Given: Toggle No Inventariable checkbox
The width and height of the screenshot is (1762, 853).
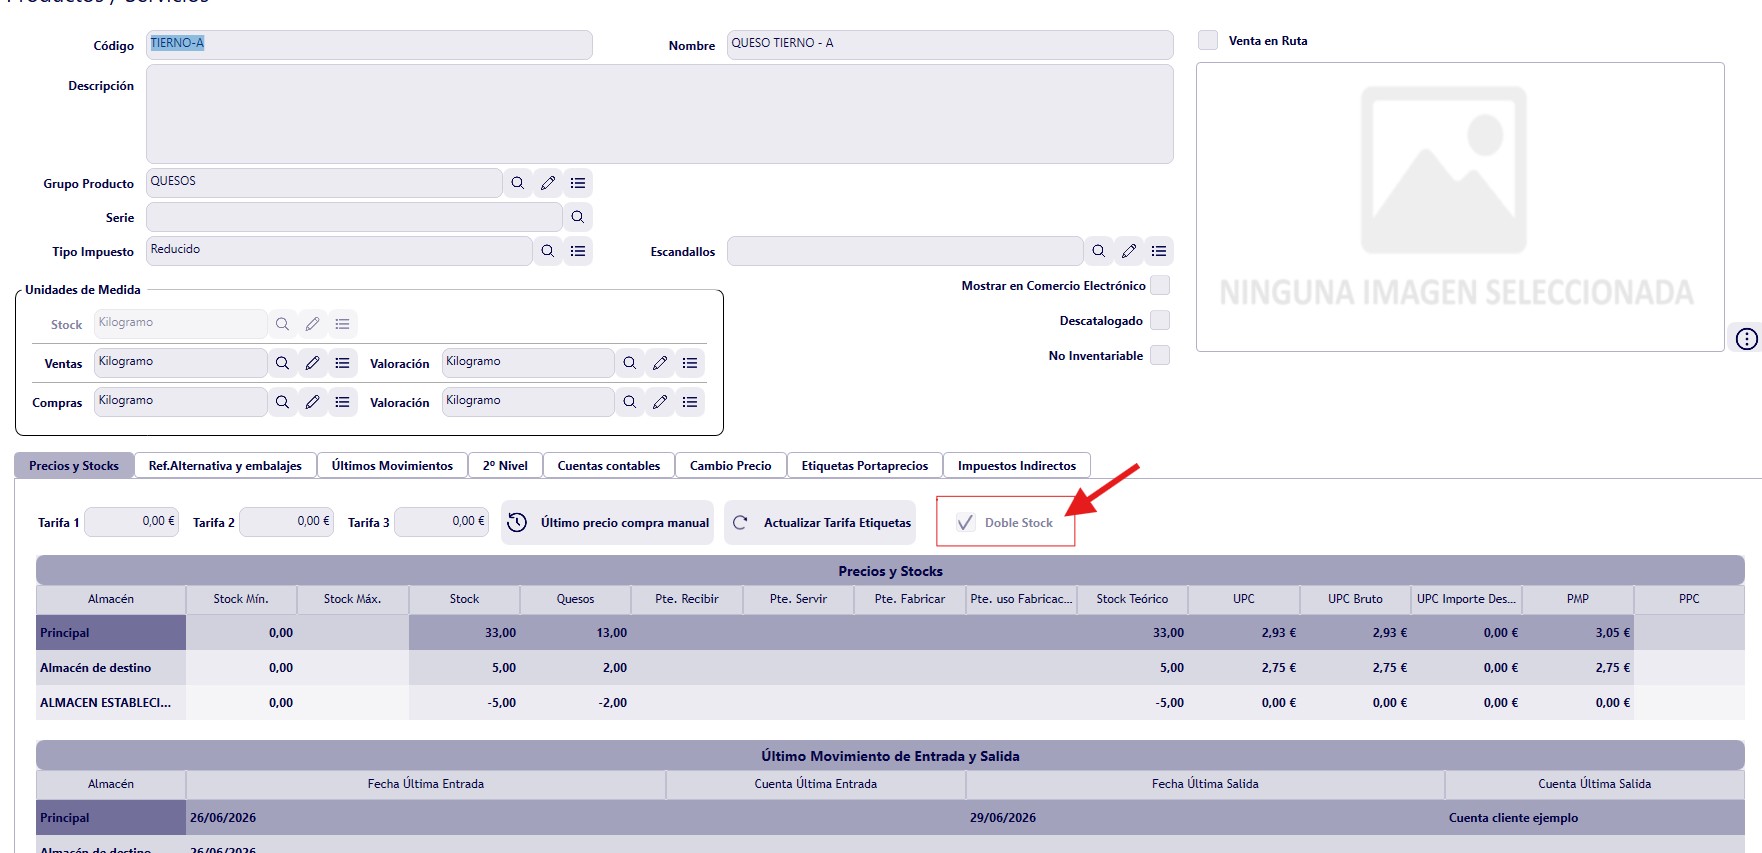Looking at the screenshot, I should pyautogui.click(x=1160, y=355).
